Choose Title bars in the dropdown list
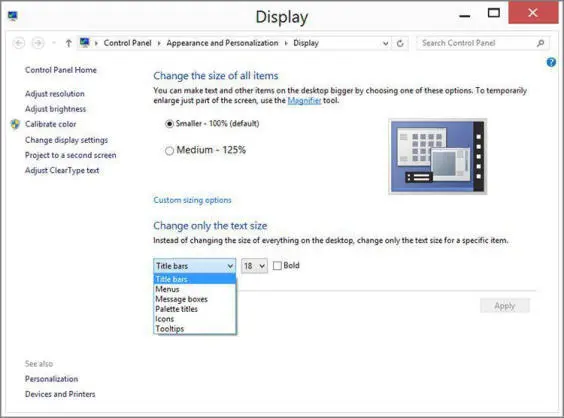 [195, 279]
